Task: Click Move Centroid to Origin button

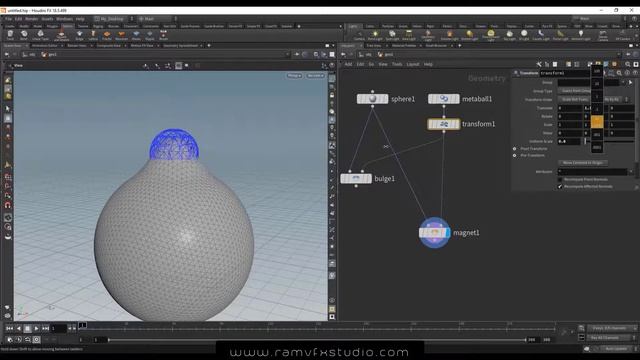Action: pyautogui.click(x=582, y=162)
